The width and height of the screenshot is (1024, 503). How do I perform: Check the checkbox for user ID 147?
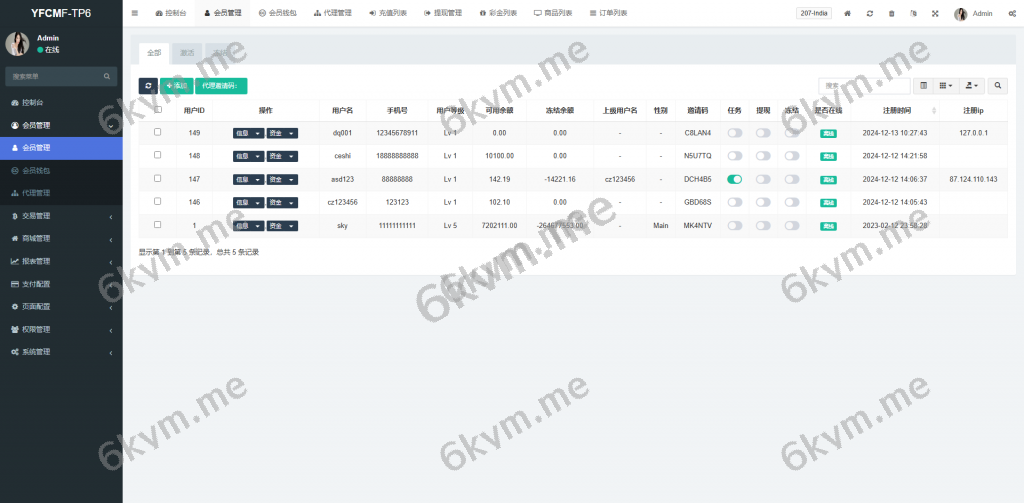[x=157, y=178]
